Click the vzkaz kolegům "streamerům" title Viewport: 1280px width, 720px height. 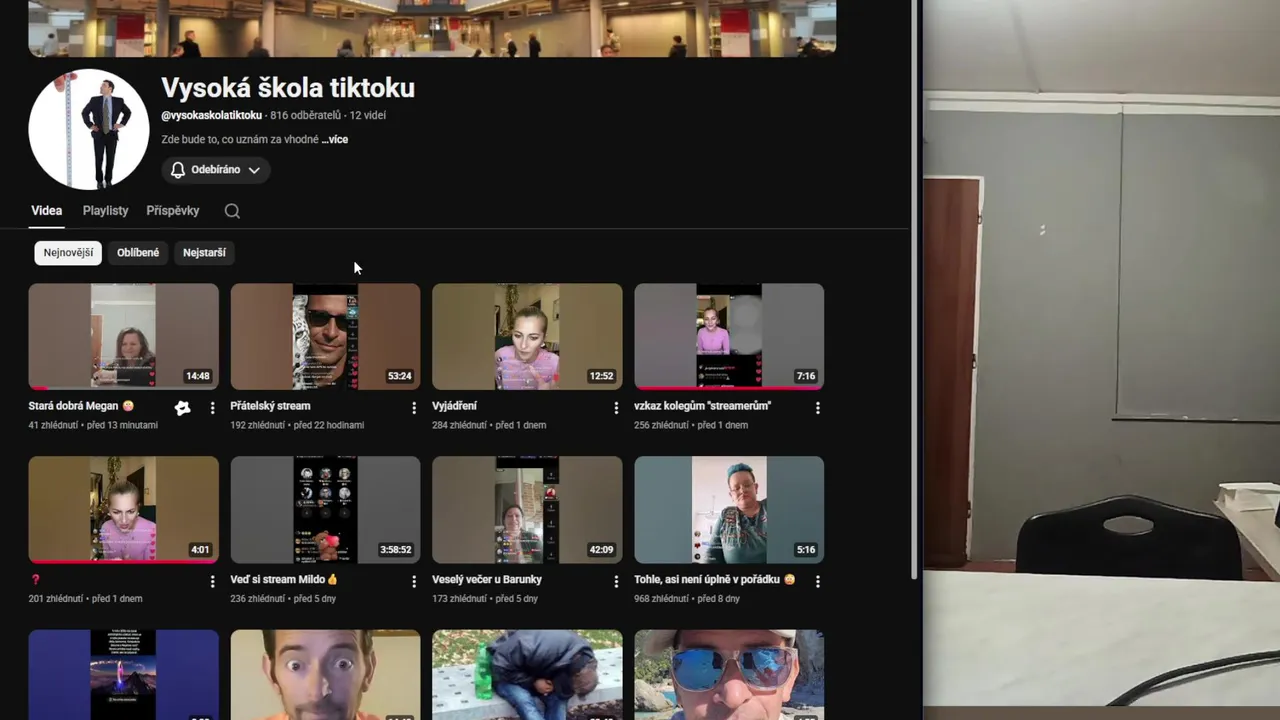(x=702, y=406)
